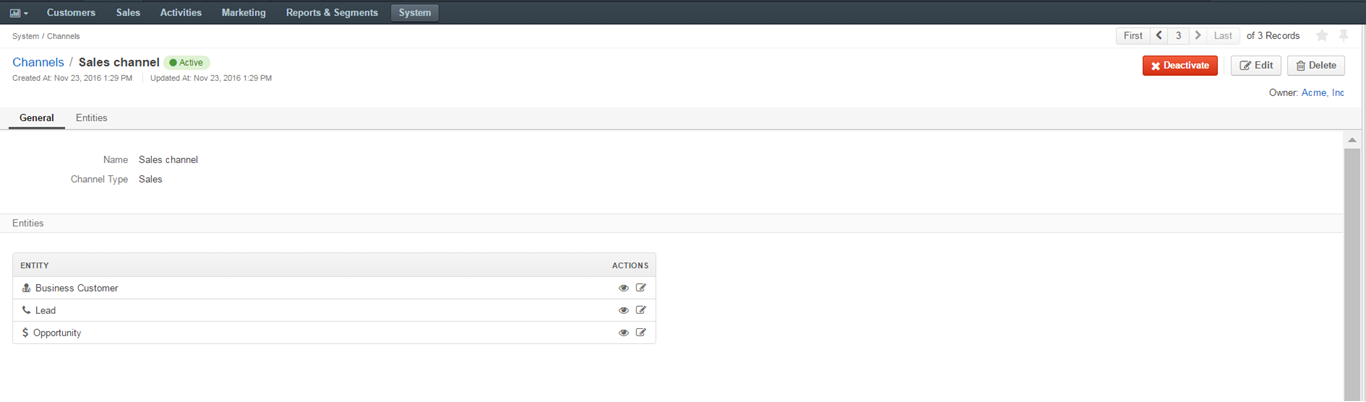1366x402 pixels.
Task: Click the Created At timestamp
Action: [x=72, y=78]
